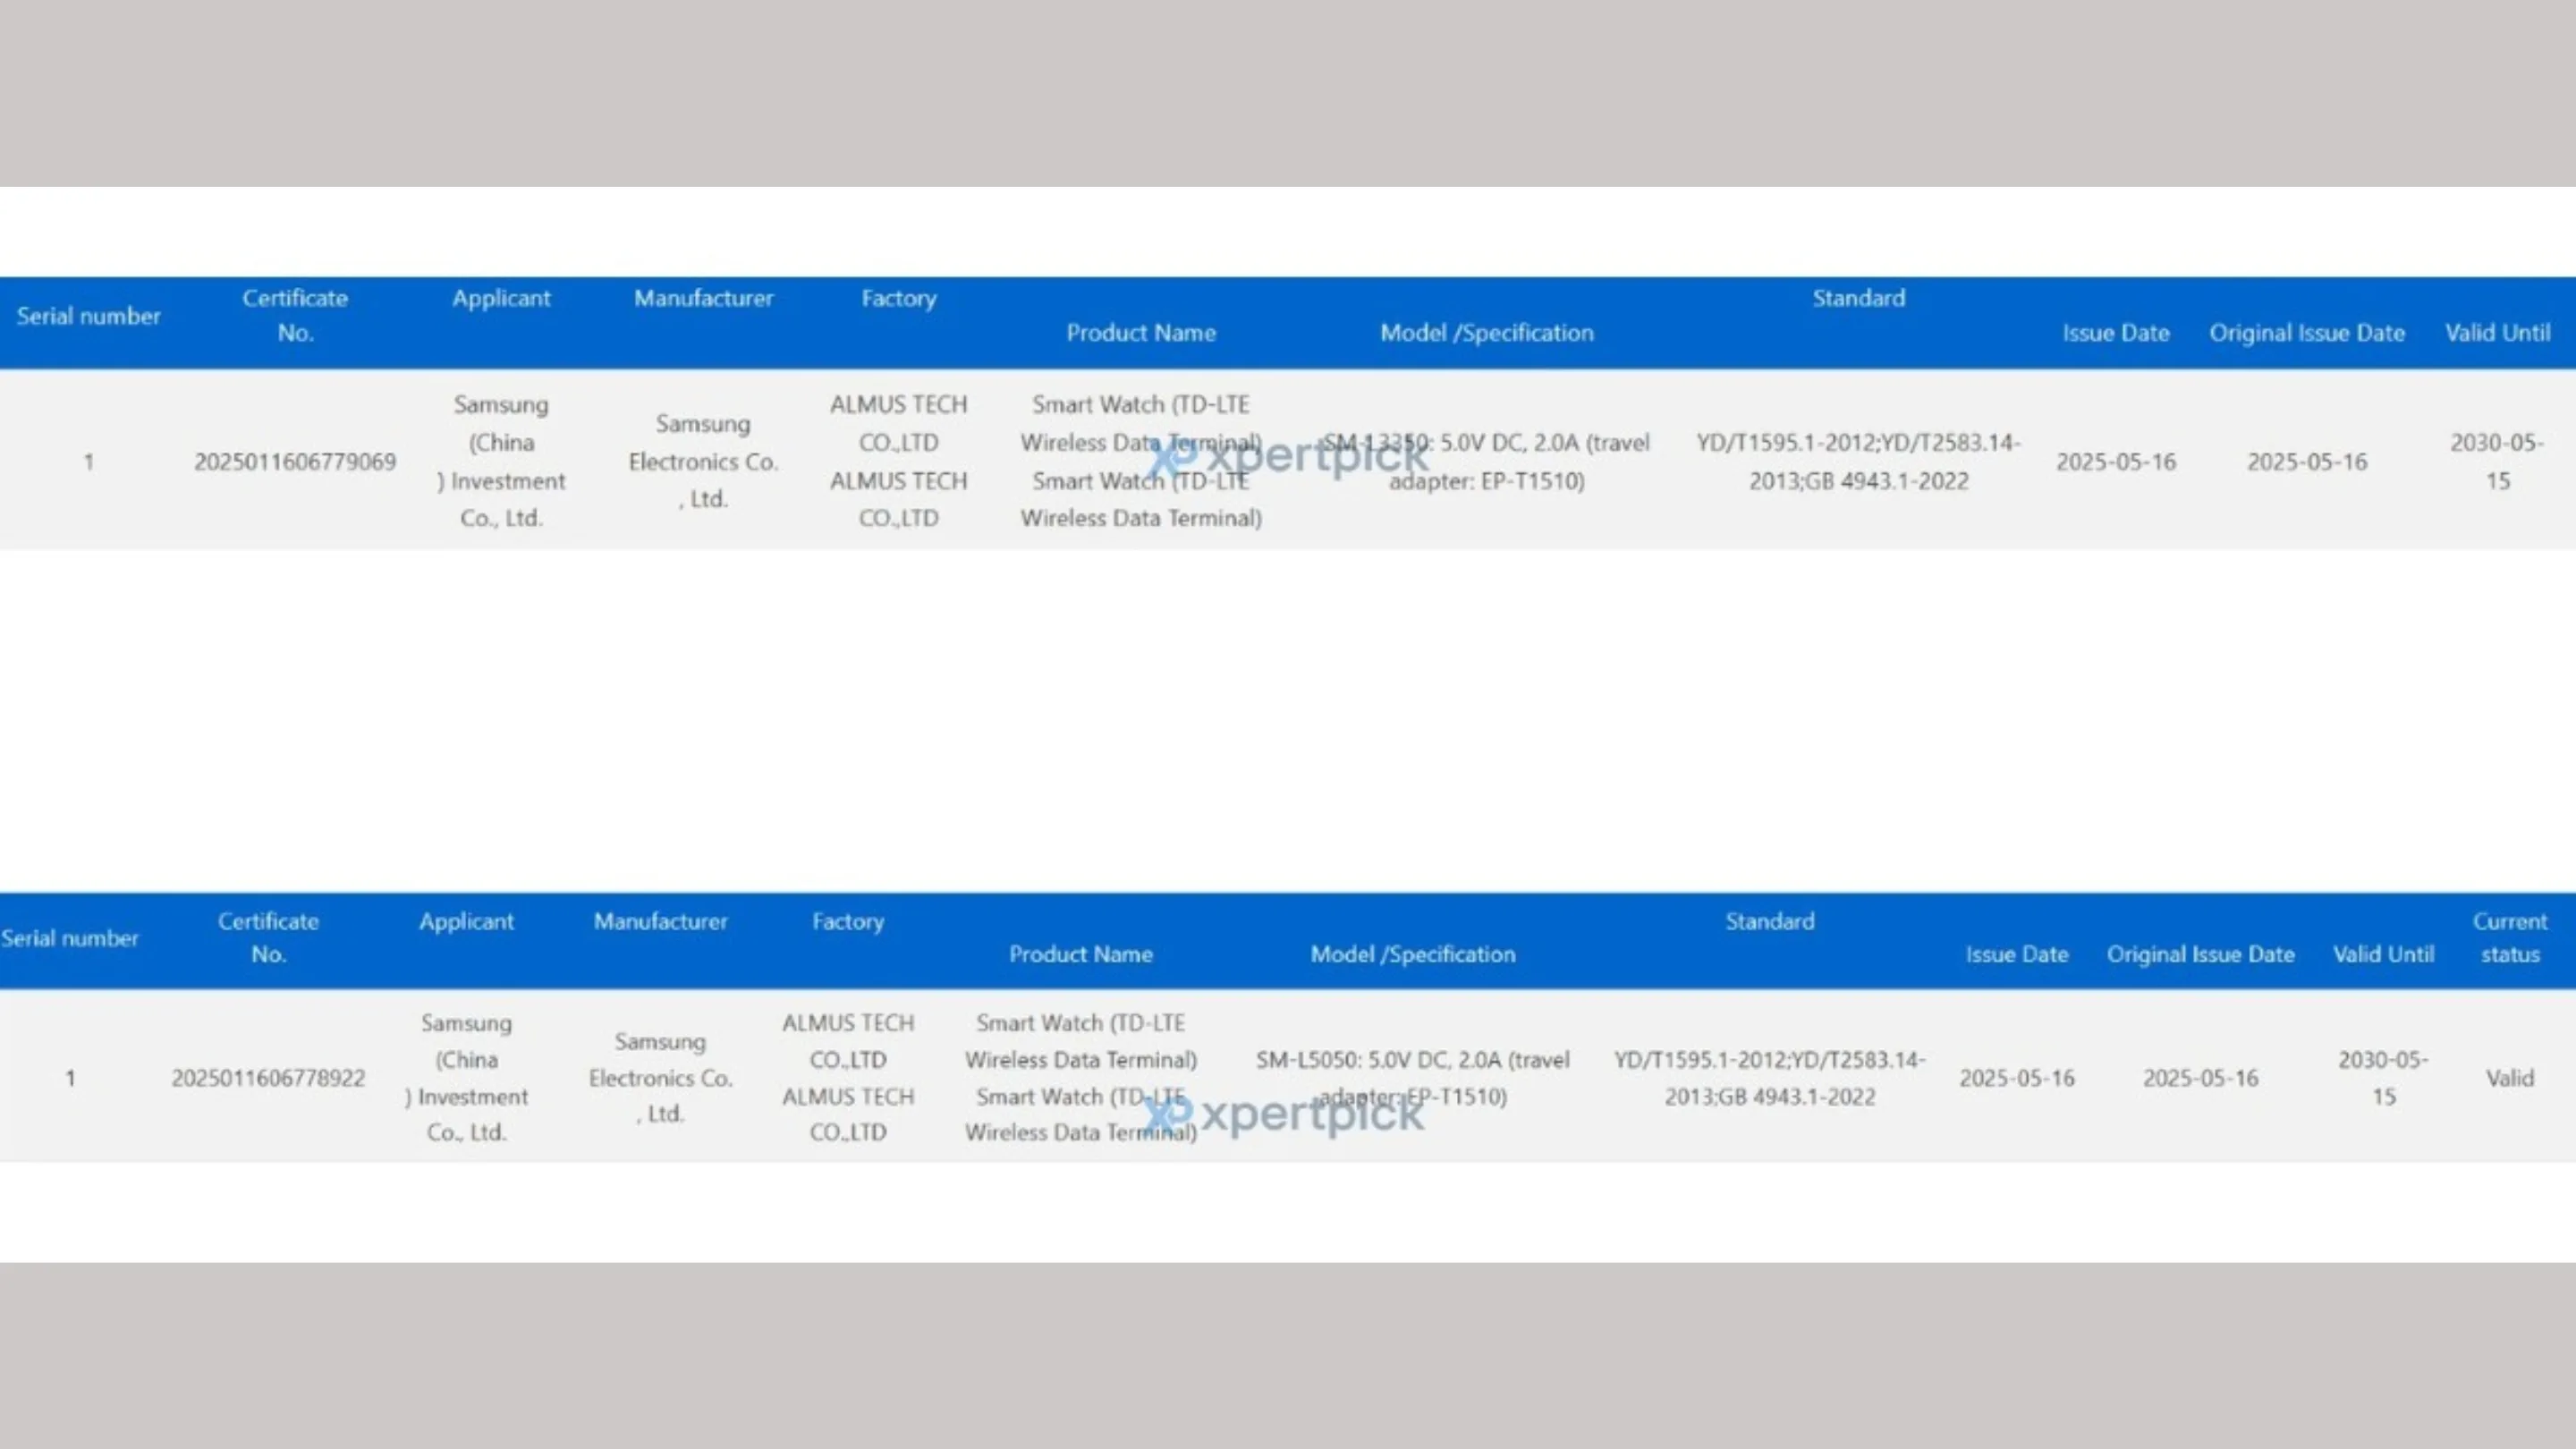This screenshot has width=2576, height=1449.
Task: Click Samsung Electronics manufacturer cell in SM-L5050 row
Action: [661, 1078]
